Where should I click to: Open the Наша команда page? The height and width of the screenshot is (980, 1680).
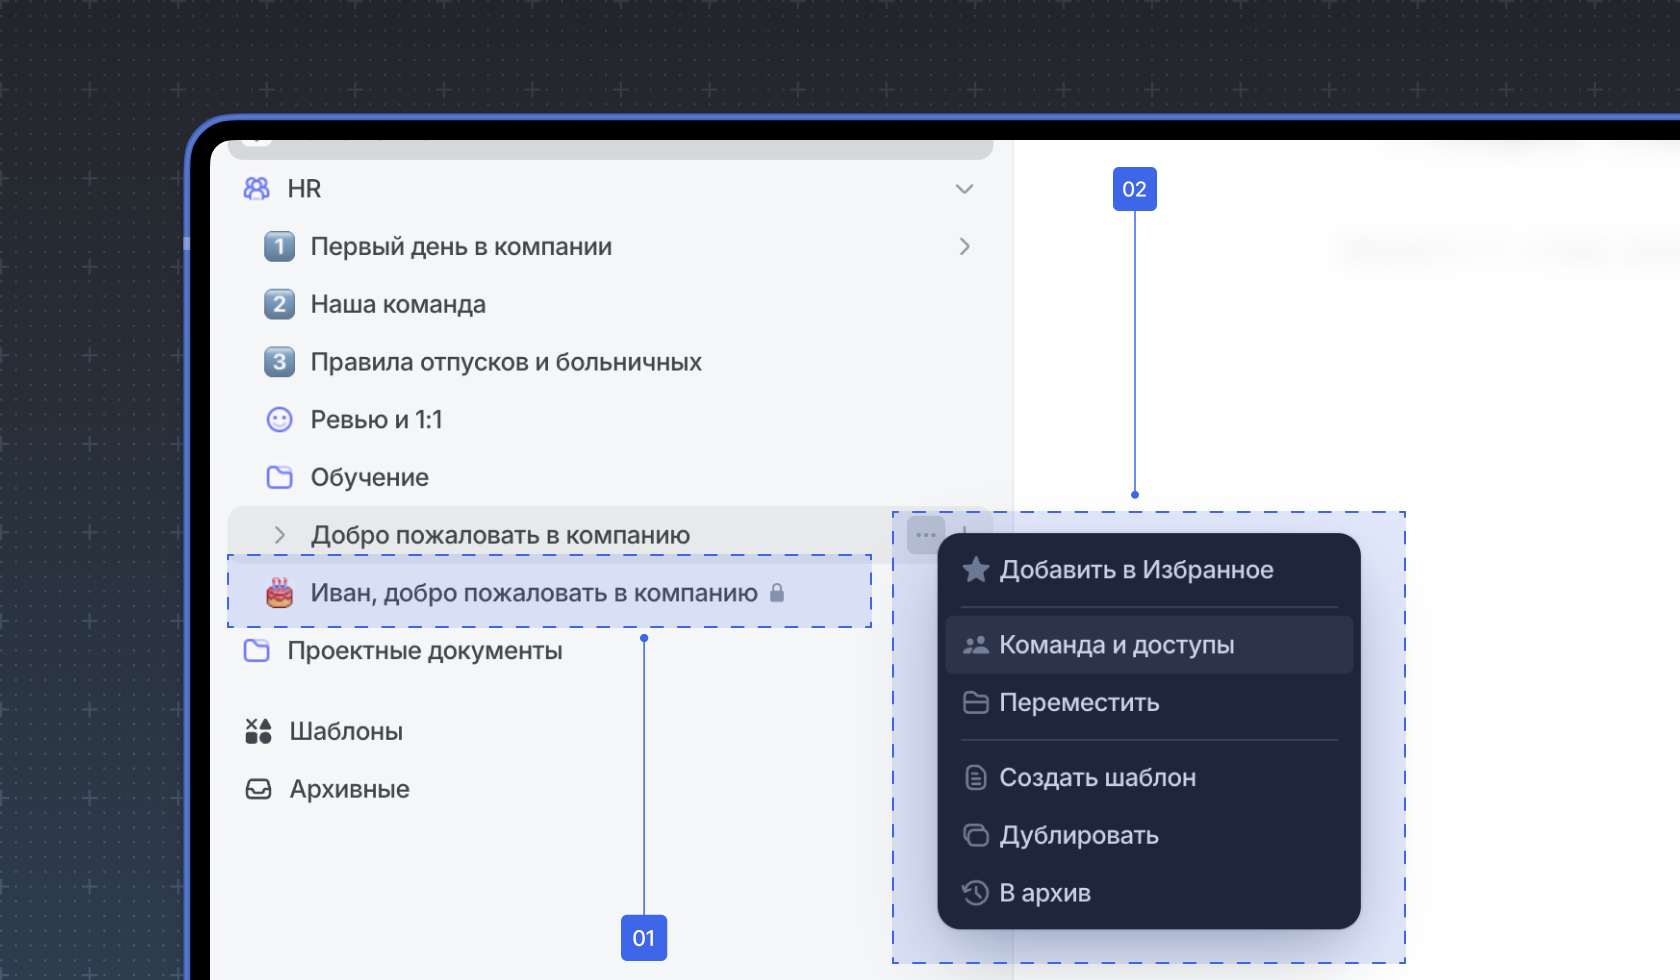pos(398,305)
